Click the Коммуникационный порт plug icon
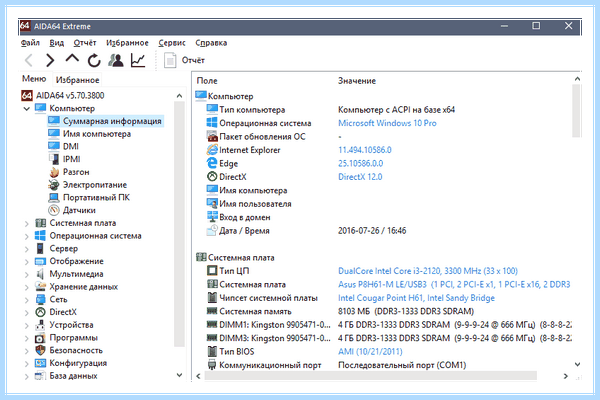 (x=212, y=364)
